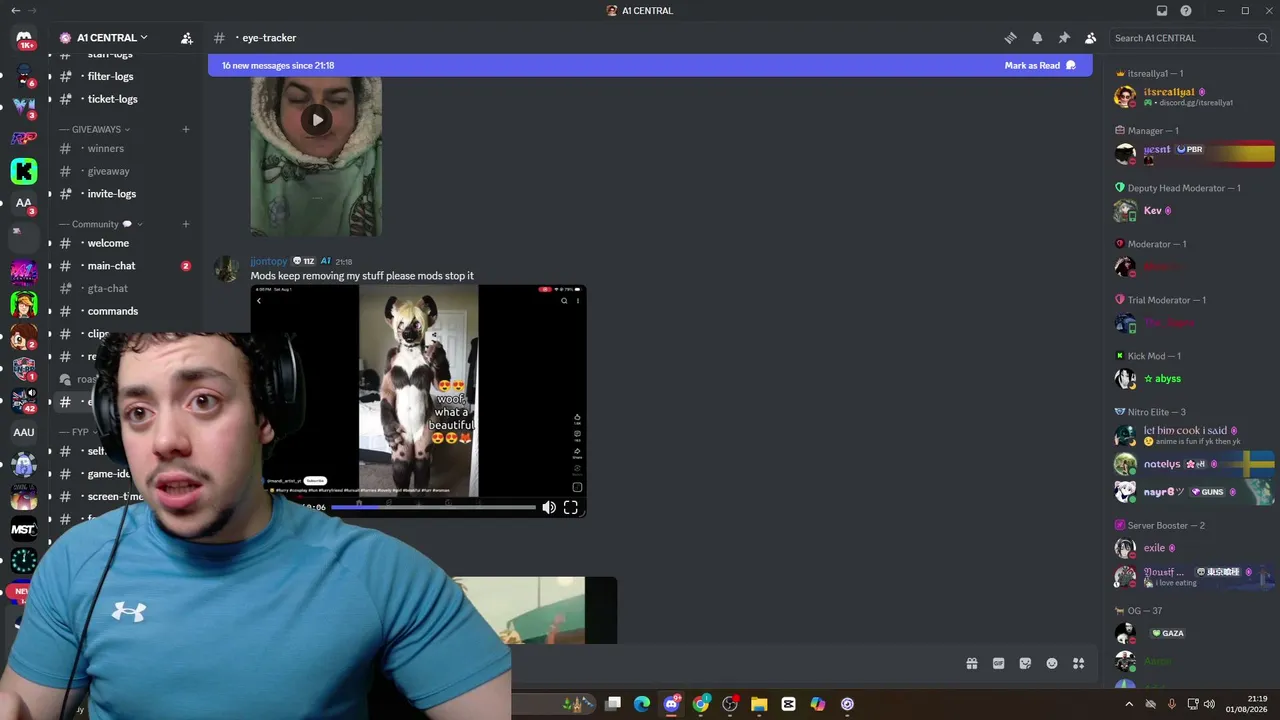This screenshot has width=1280, height=720.
Task: Toggle the member list panel
Action: (x=1090, y=38)
